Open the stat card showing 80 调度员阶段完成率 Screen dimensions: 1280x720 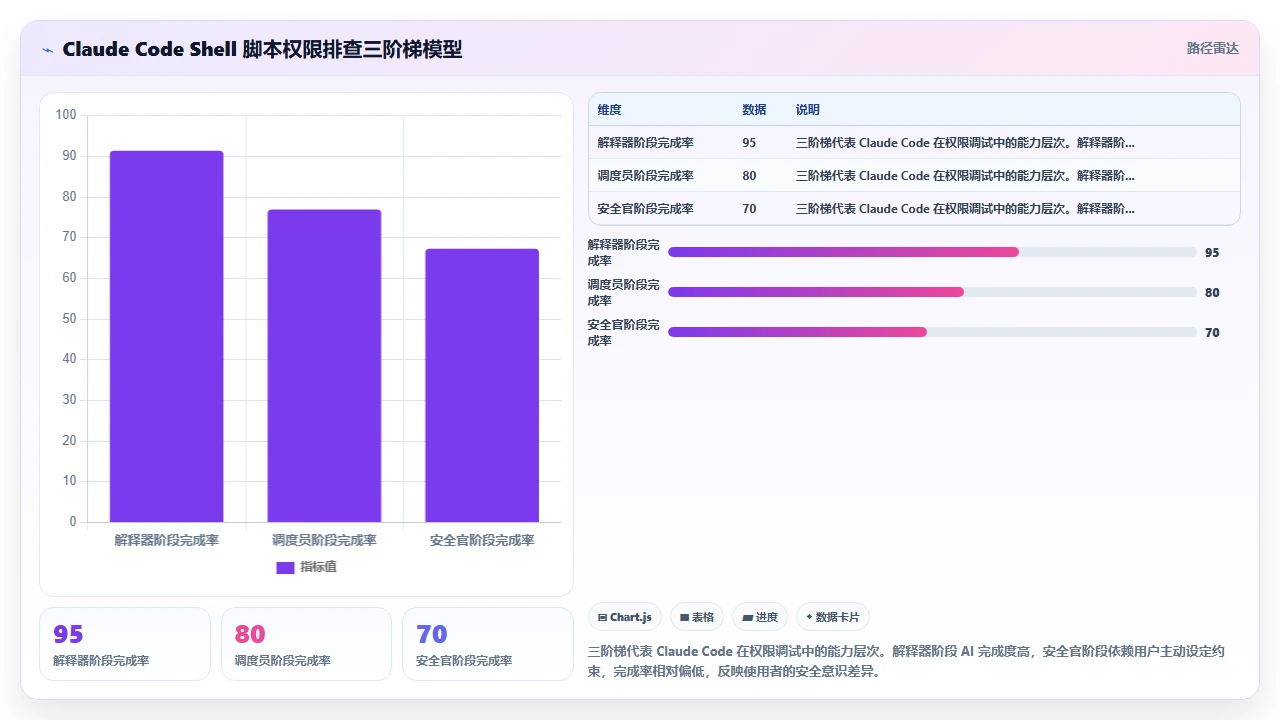(x=306, y=644)
